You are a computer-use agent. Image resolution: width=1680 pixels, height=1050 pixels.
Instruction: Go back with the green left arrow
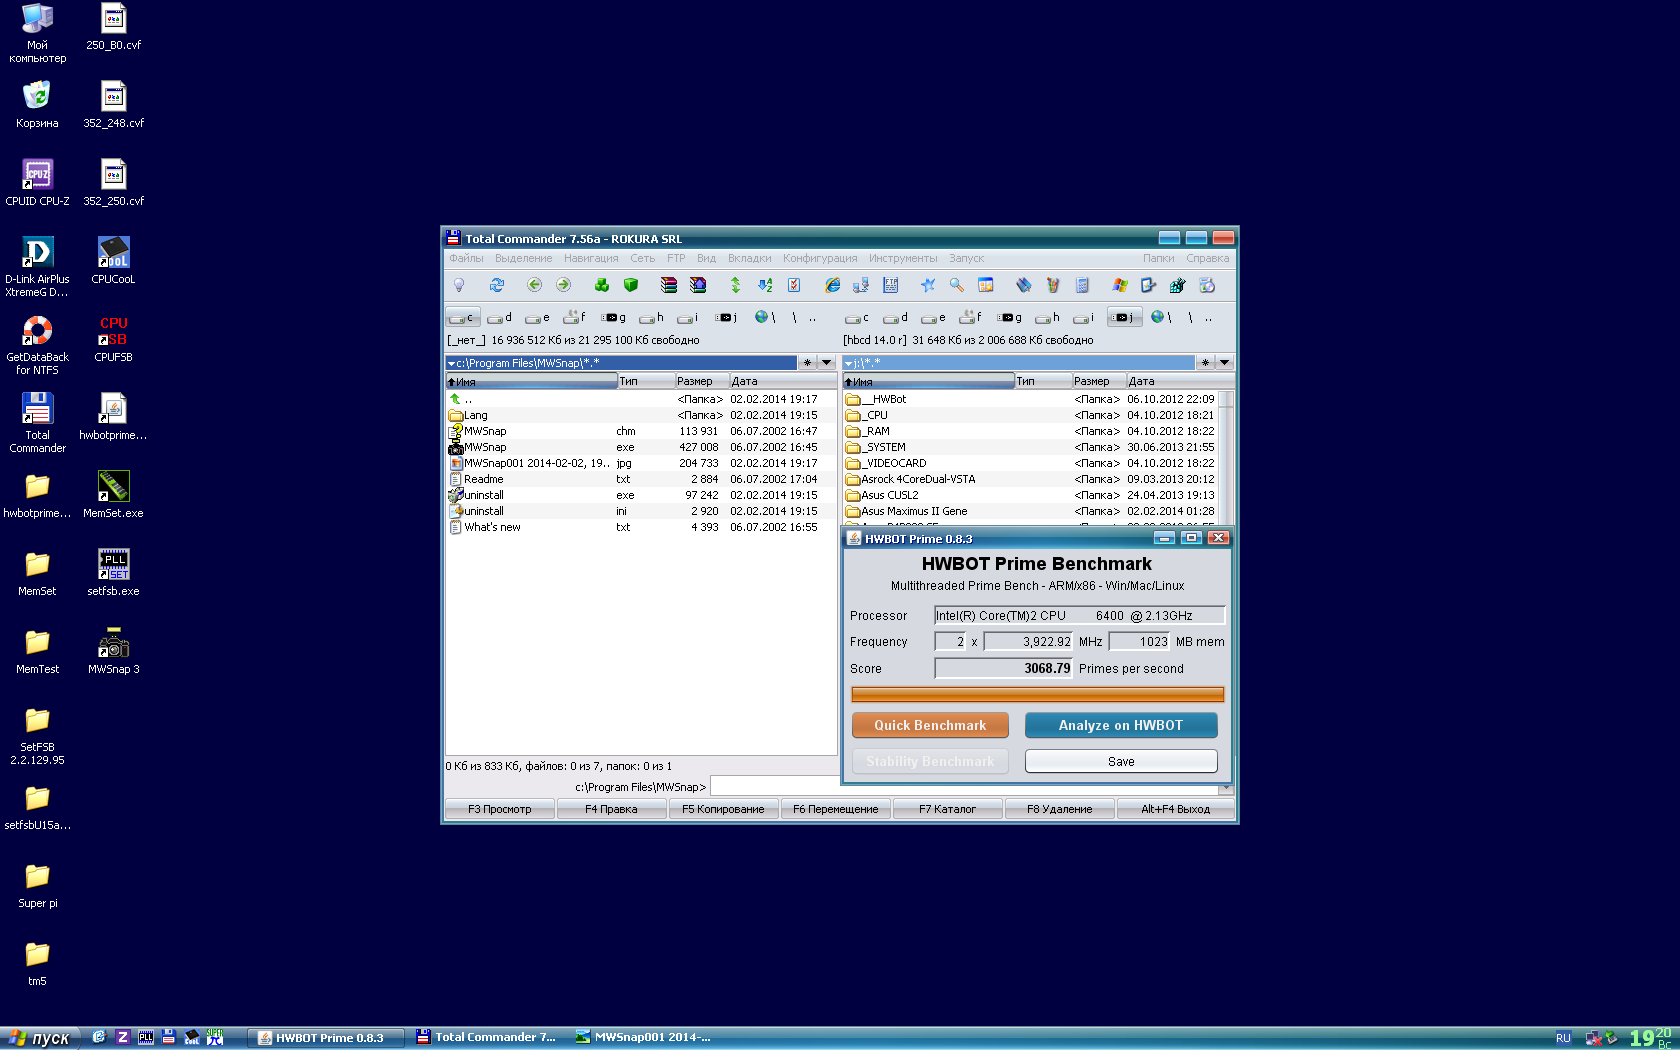(x=534, y=285)
